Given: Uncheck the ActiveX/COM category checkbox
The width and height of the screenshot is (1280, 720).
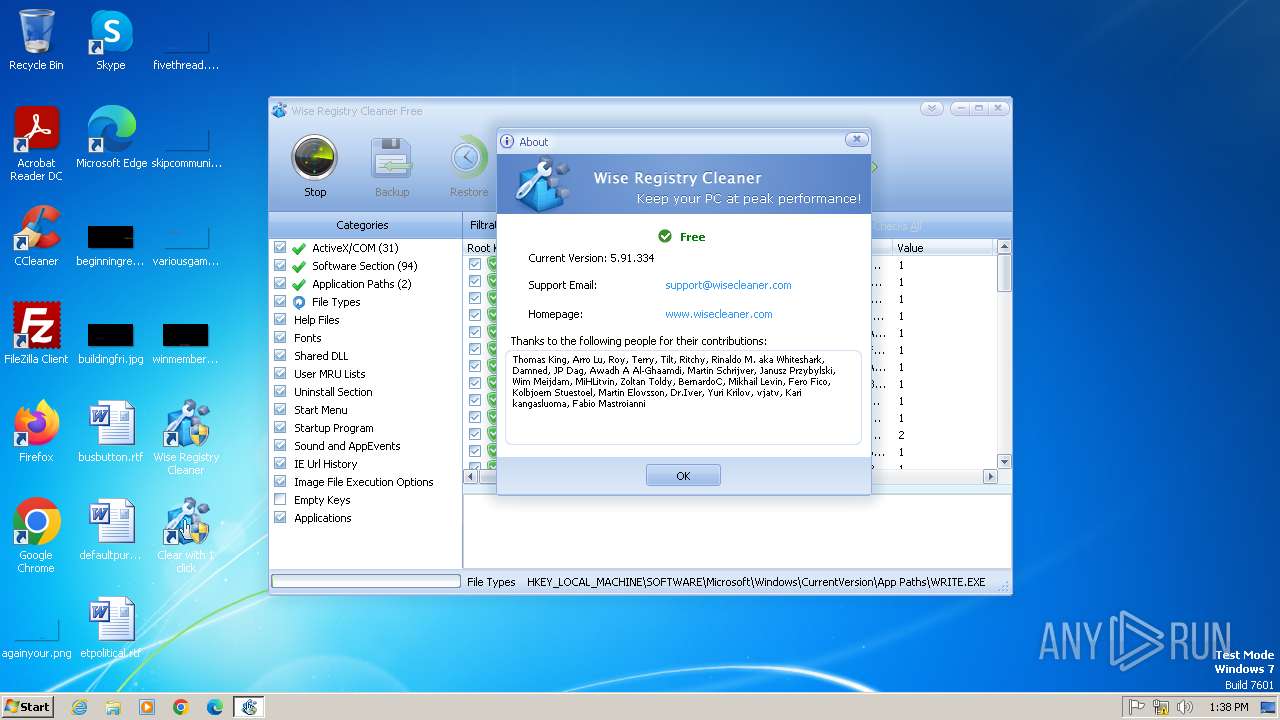Looking at the screenshot, I should point(280,248).
